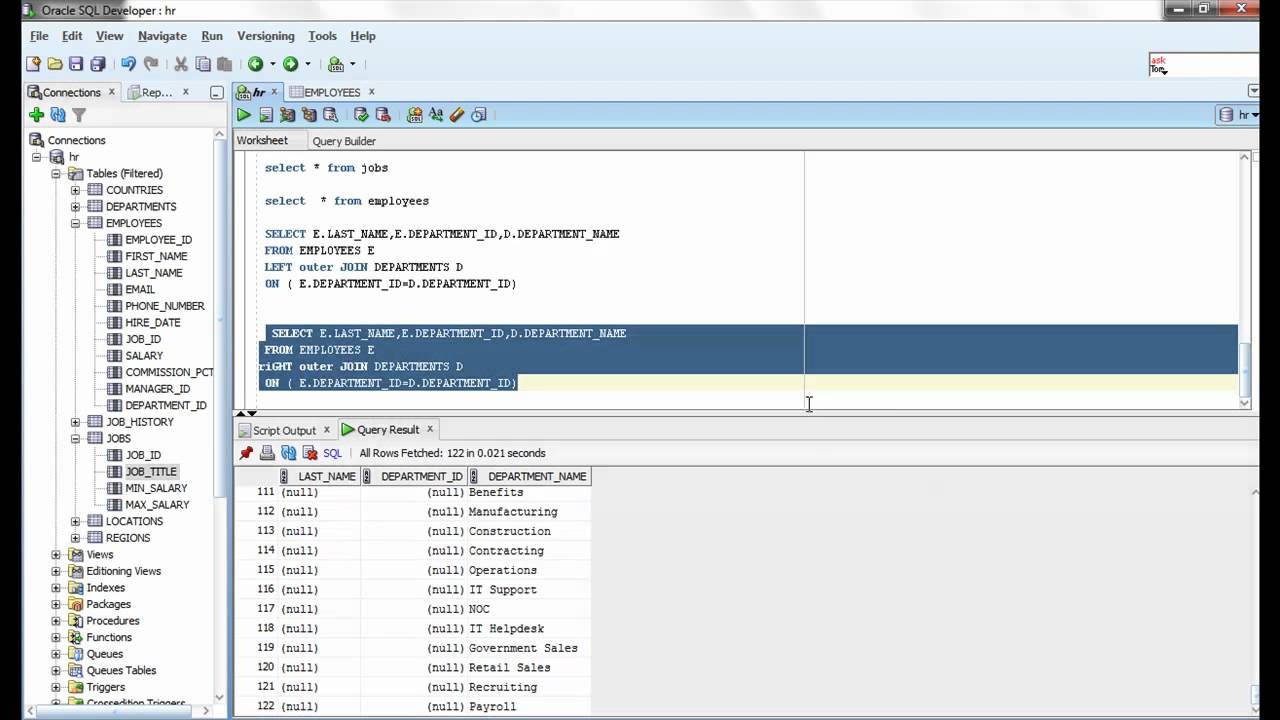This screenshot has height=720, width=1280.
Task: Run the statement with the green play icon
Action: (244, 115)
